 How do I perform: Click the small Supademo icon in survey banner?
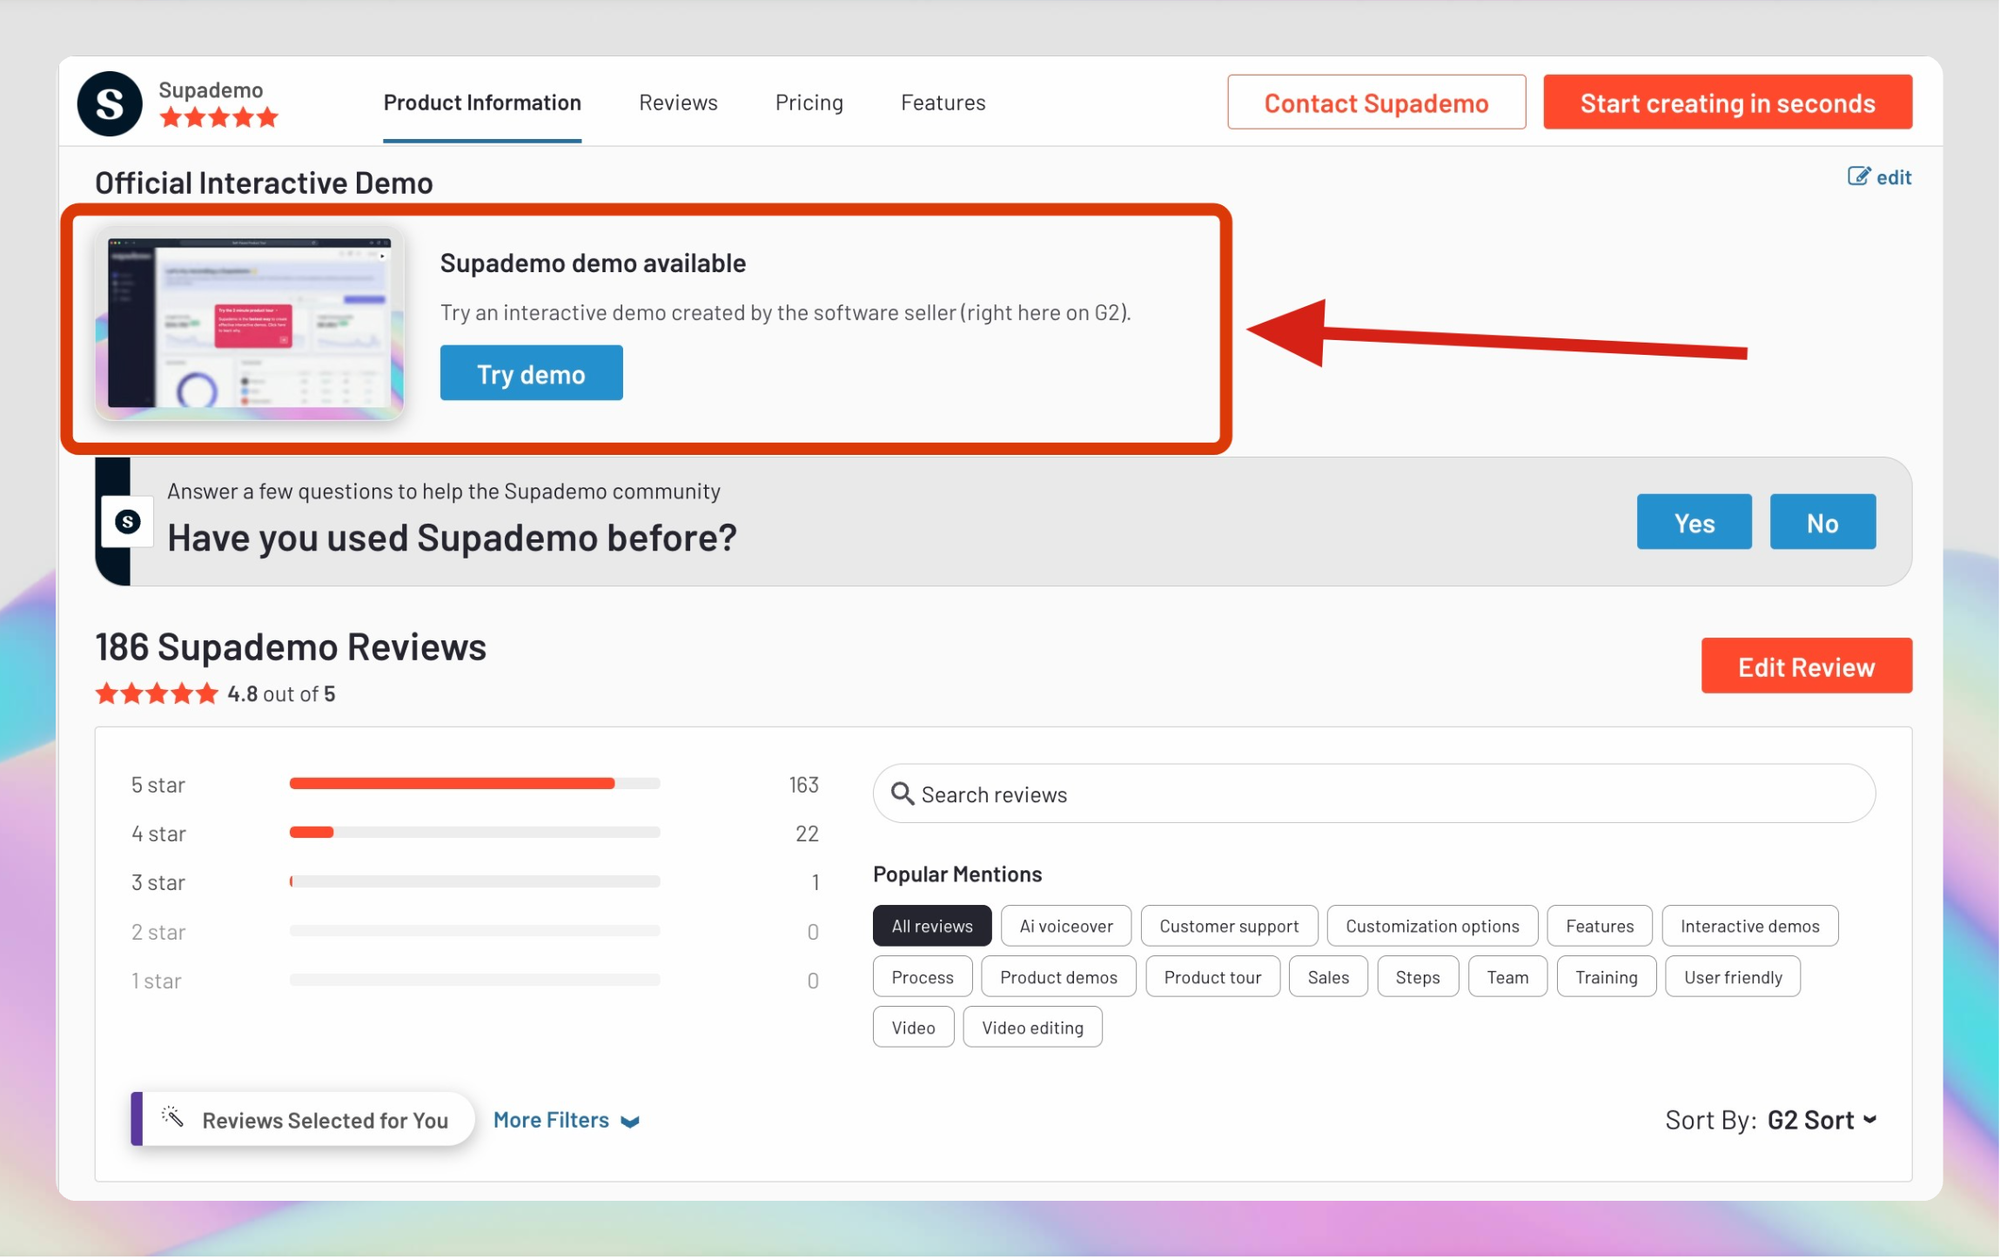tap(127, 521)
